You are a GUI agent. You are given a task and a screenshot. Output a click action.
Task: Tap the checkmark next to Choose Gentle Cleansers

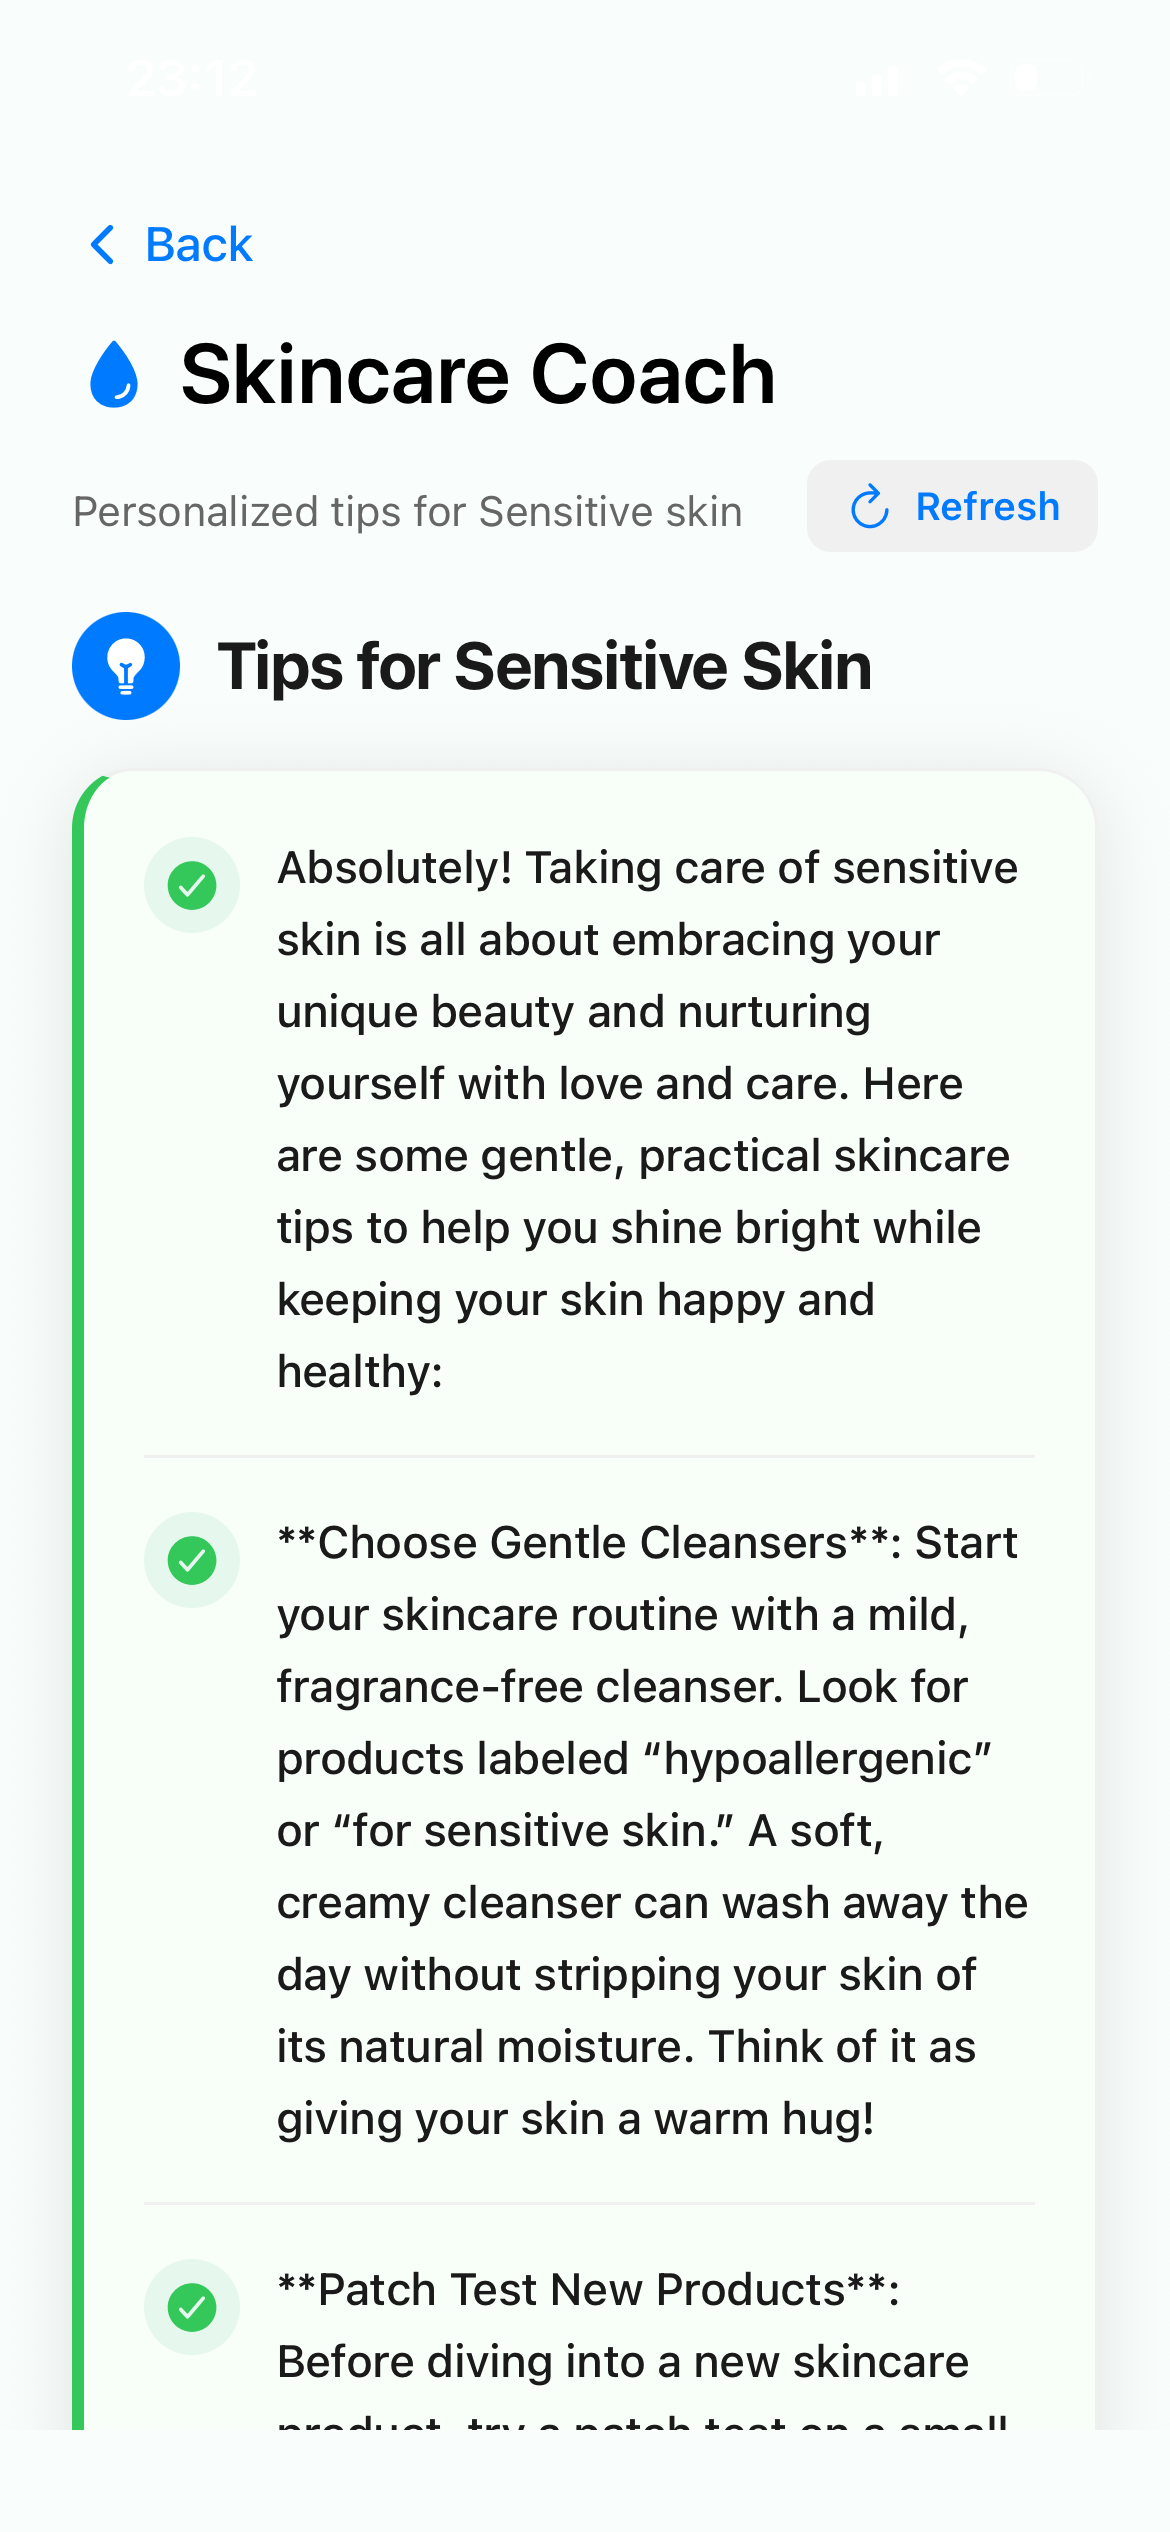(191, 1560)
